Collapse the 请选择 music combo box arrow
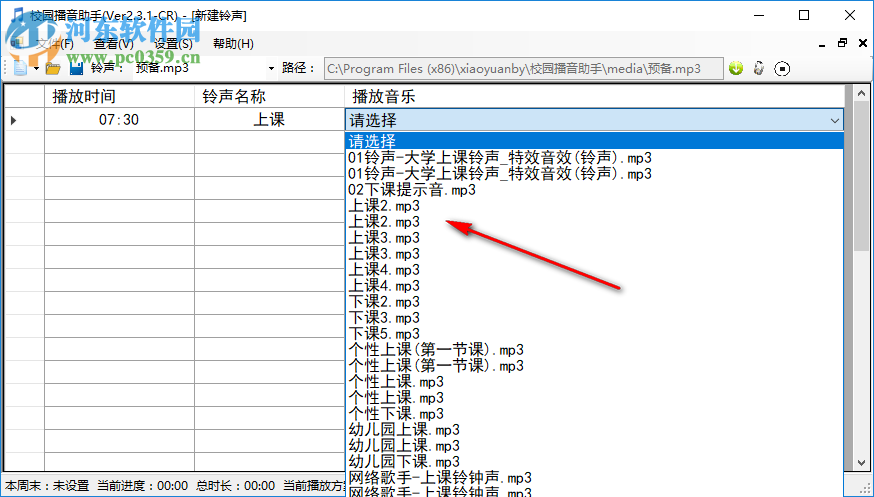Viewport: 874px width, 497px height. coord(834,120)
